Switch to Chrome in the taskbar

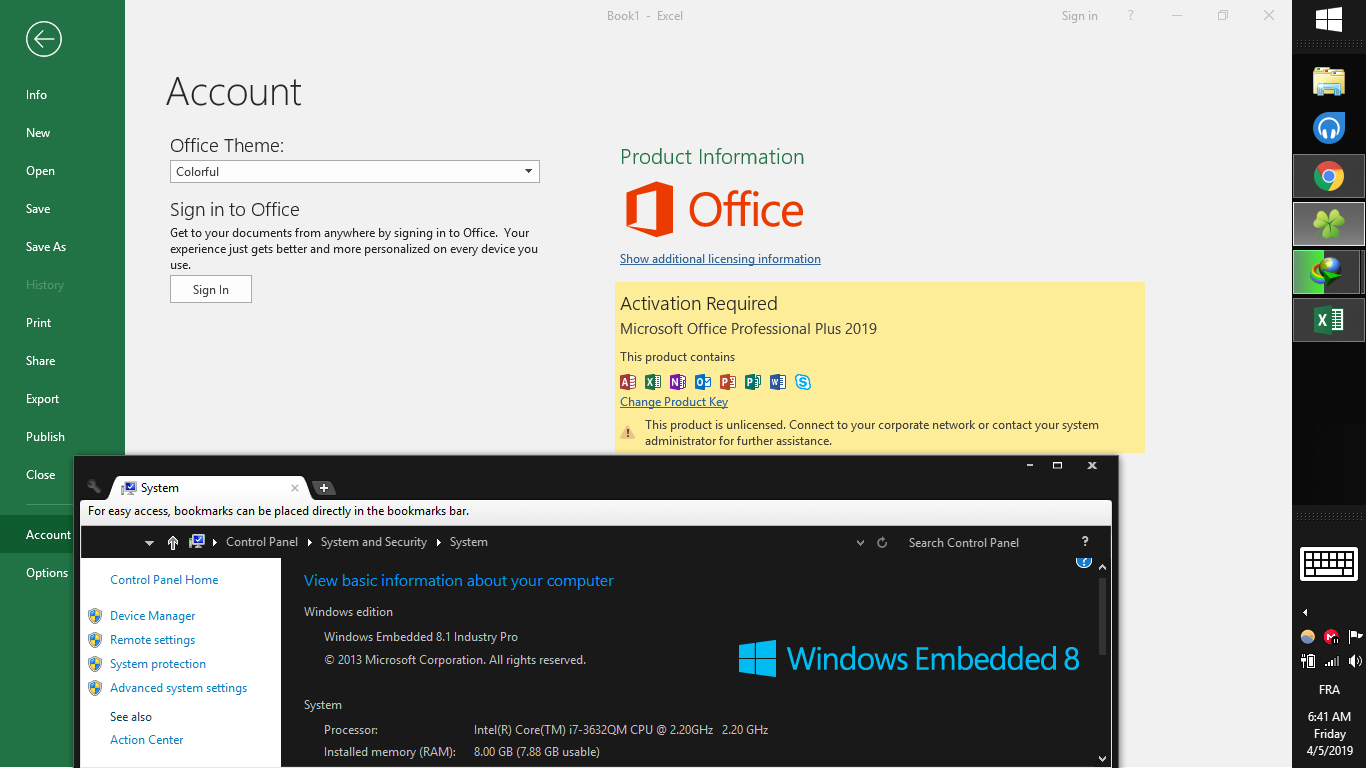(1329, 177)
